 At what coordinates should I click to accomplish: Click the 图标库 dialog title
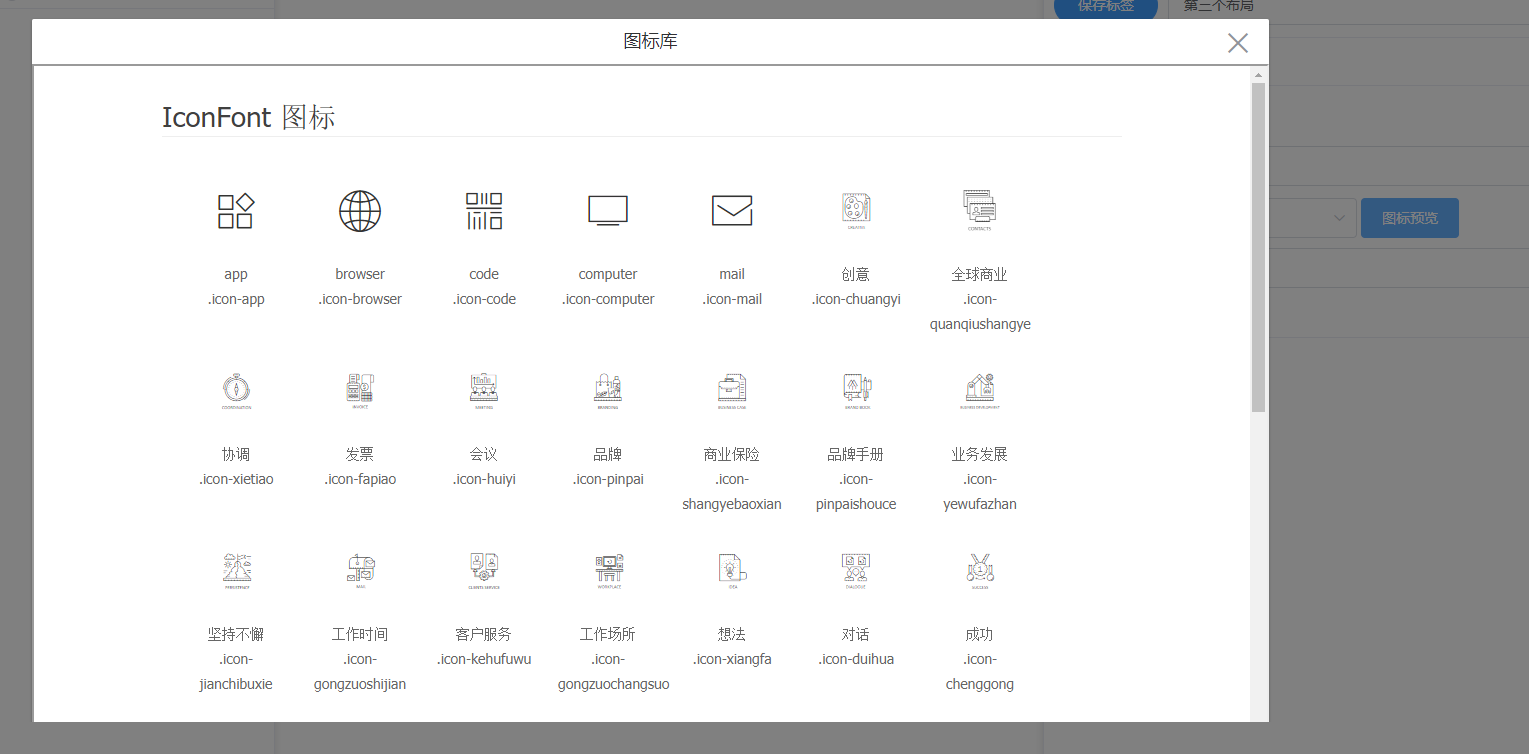click(x=650, y=41)
